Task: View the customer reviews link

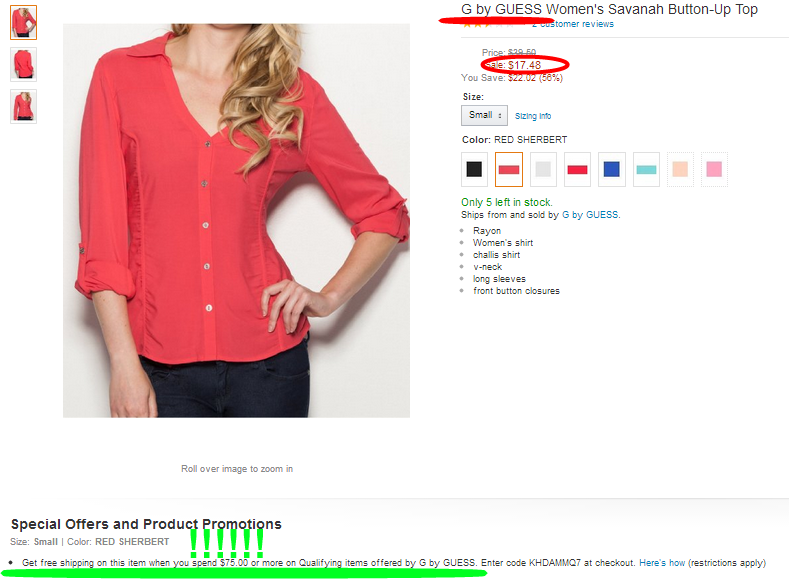Action: point(573,24)
